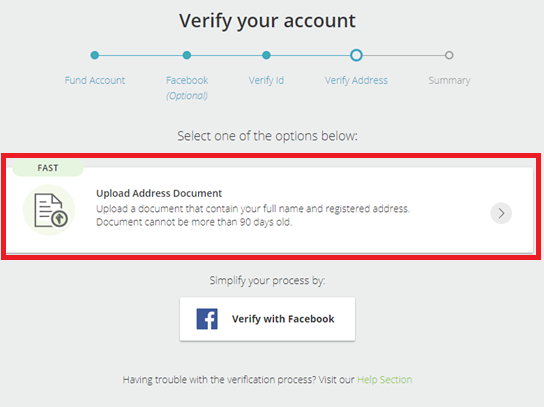Select the Upload Address Document option card

click(x=270, y=211)
